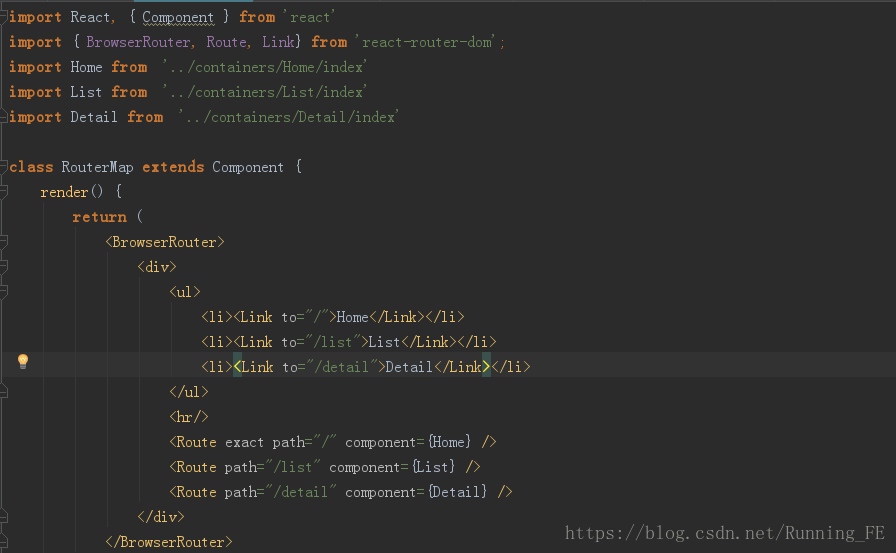This screenshot has width=896, height=553.
Task: Click component={Detail} on the Route line
Action: tap(416, 492)
